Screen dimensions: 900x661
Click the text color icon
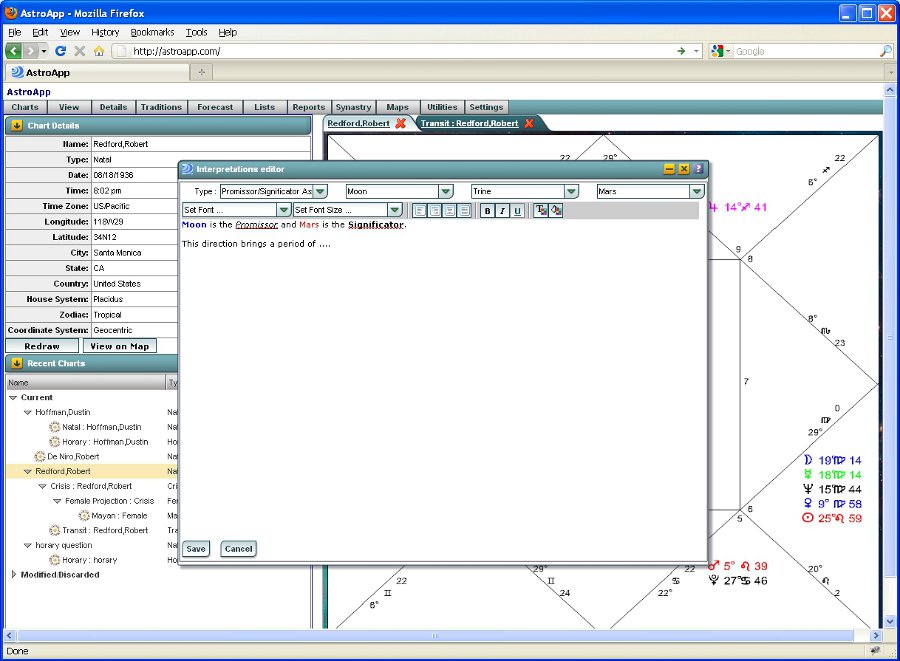point(541,210)
